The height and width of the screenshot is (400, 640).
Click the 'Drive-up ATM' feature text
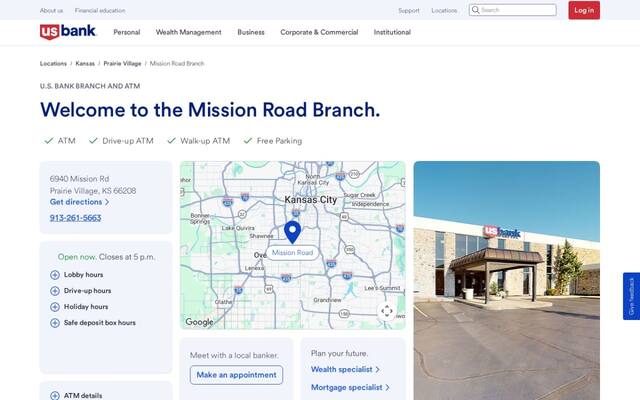128,141
